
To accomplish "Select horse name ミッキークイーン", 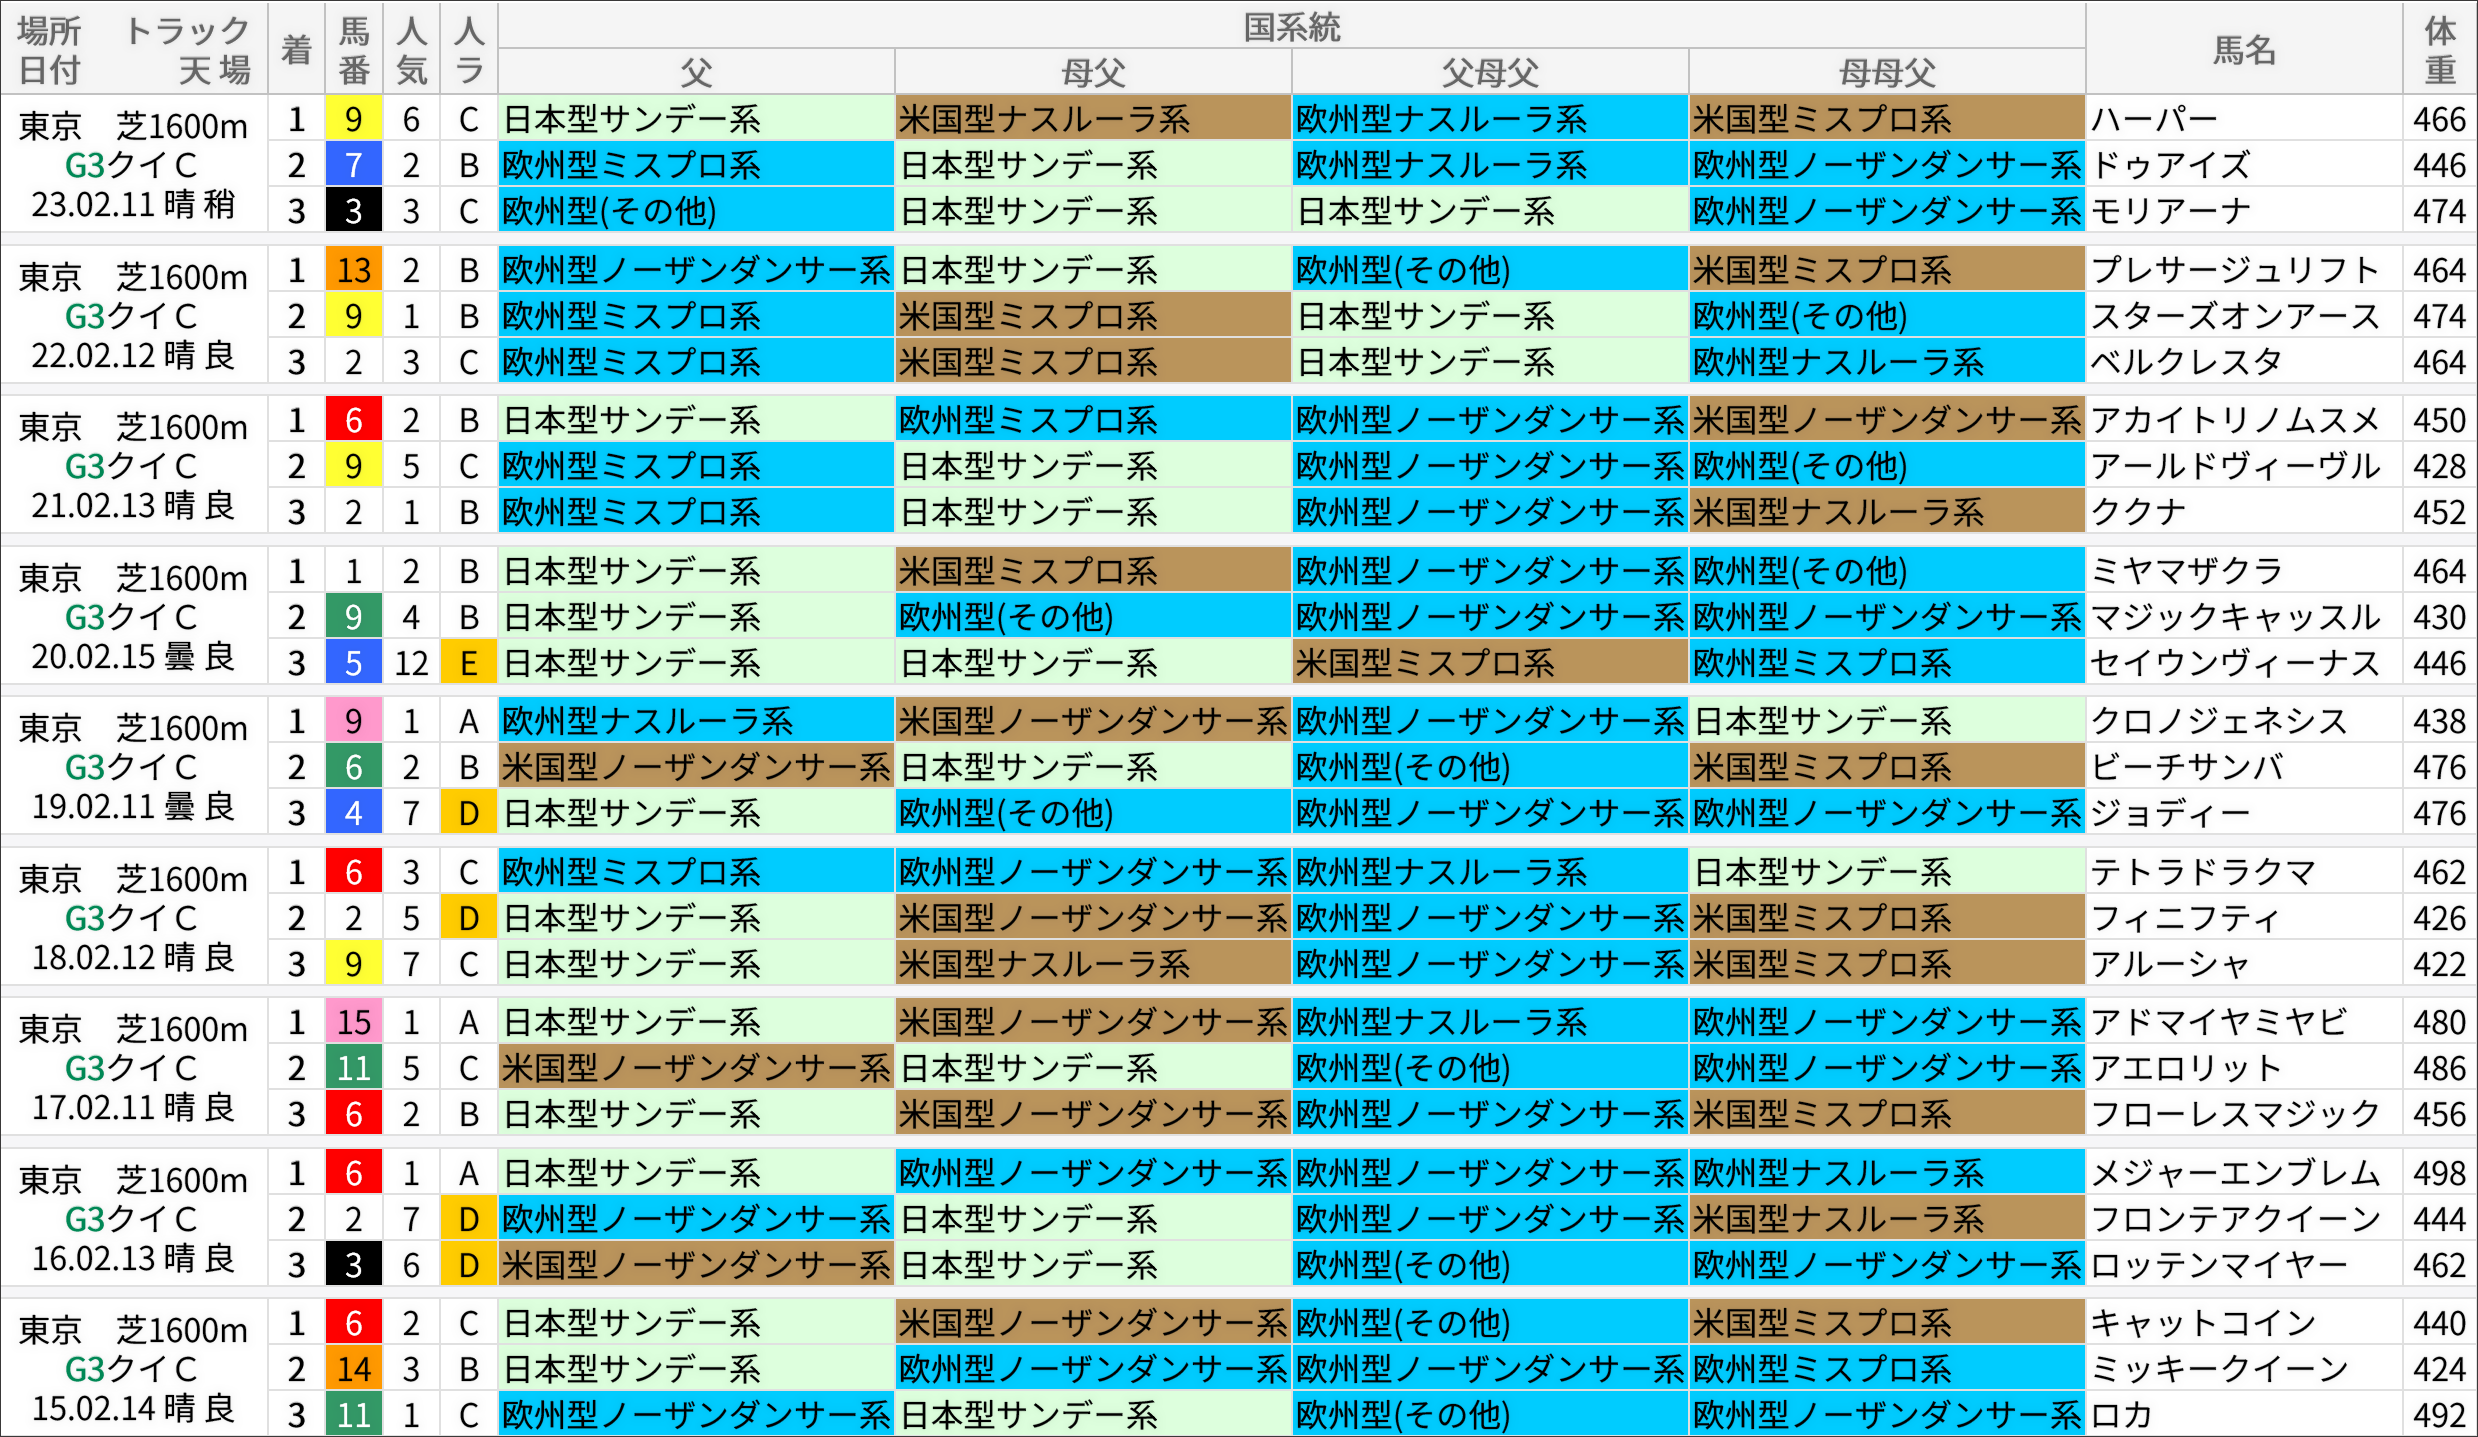I will (2218, 1369).
